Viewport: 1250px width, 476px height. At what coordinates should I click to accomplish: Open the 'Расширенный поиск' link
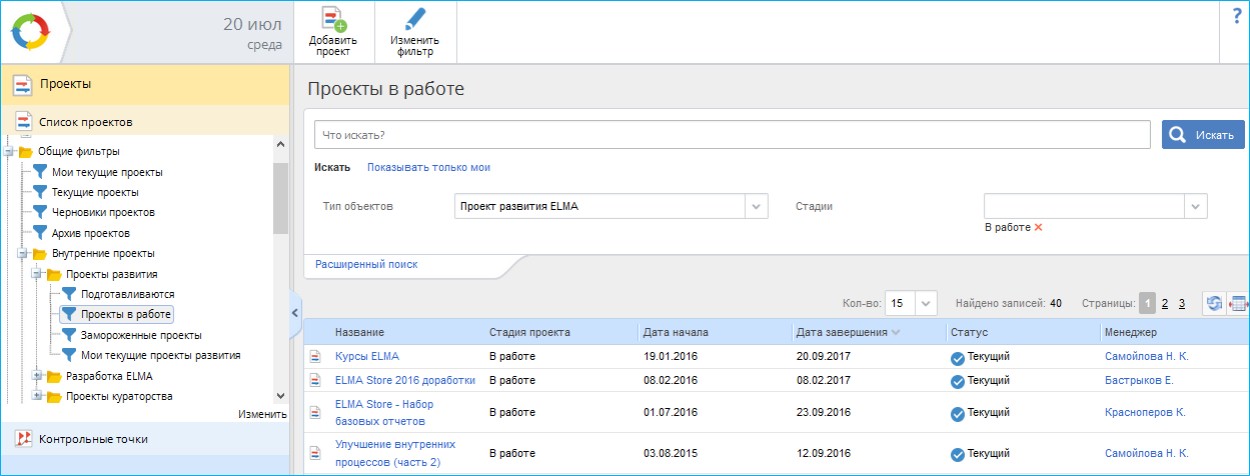pyautogui.click(x=366, y=265)
